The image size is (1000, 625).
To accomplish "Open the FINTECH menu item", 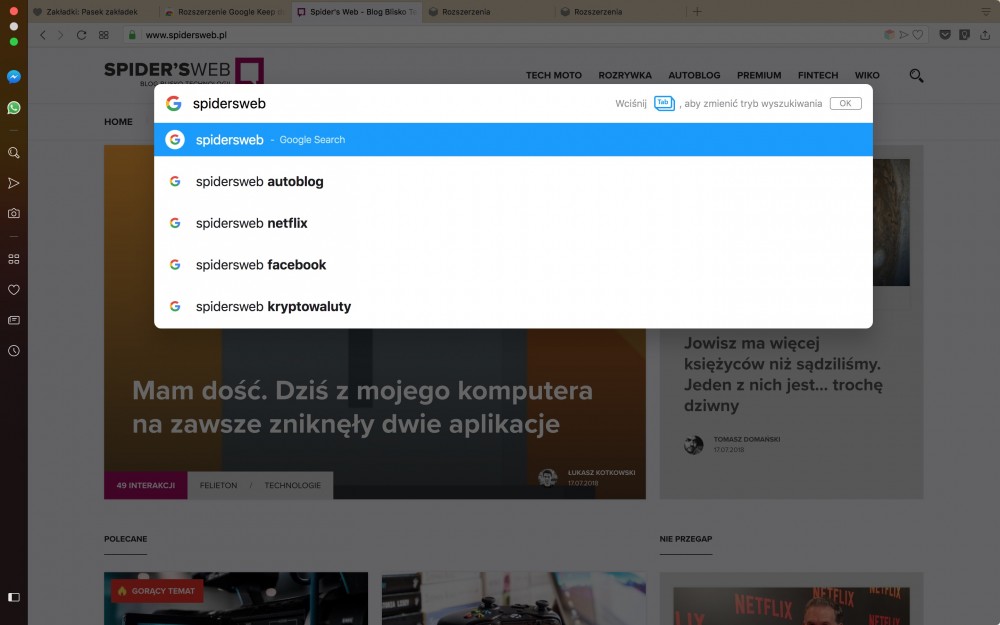I will pyautogui.click(x=818, y=75).
